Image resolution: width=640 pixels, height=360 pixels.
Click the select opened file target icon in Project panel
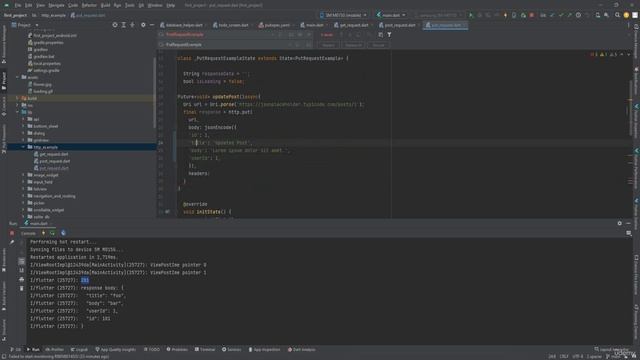click(x=115, y=25)
